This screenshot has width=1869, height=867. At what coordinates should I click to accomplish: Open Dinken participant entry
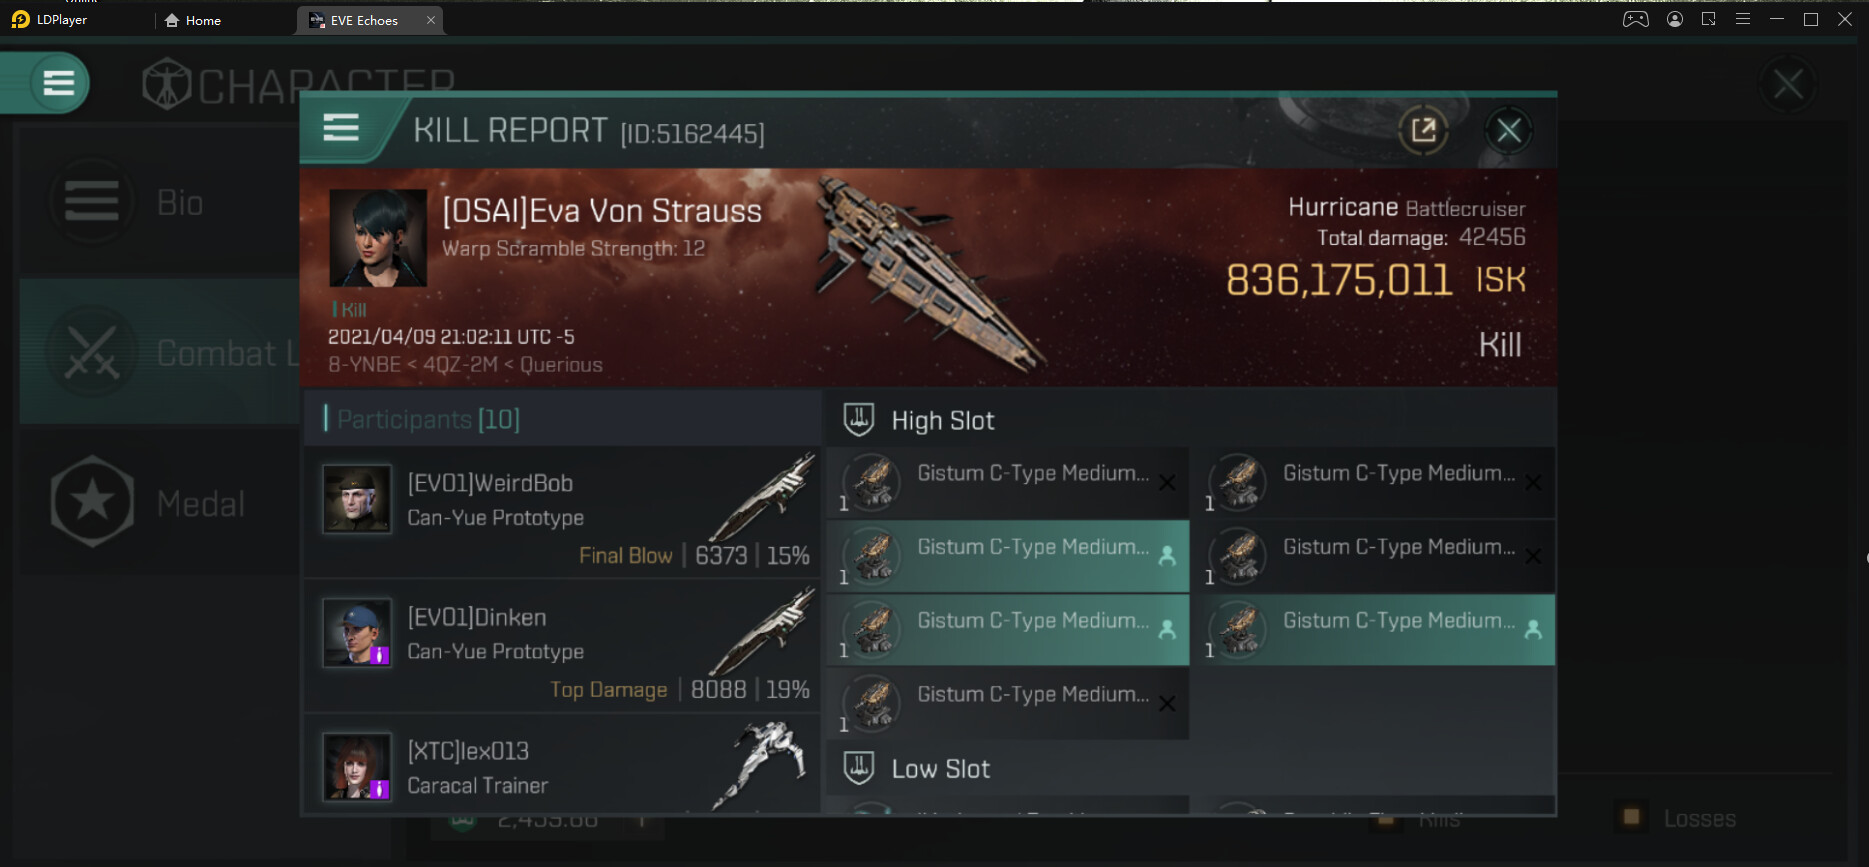tap(560, 645)
